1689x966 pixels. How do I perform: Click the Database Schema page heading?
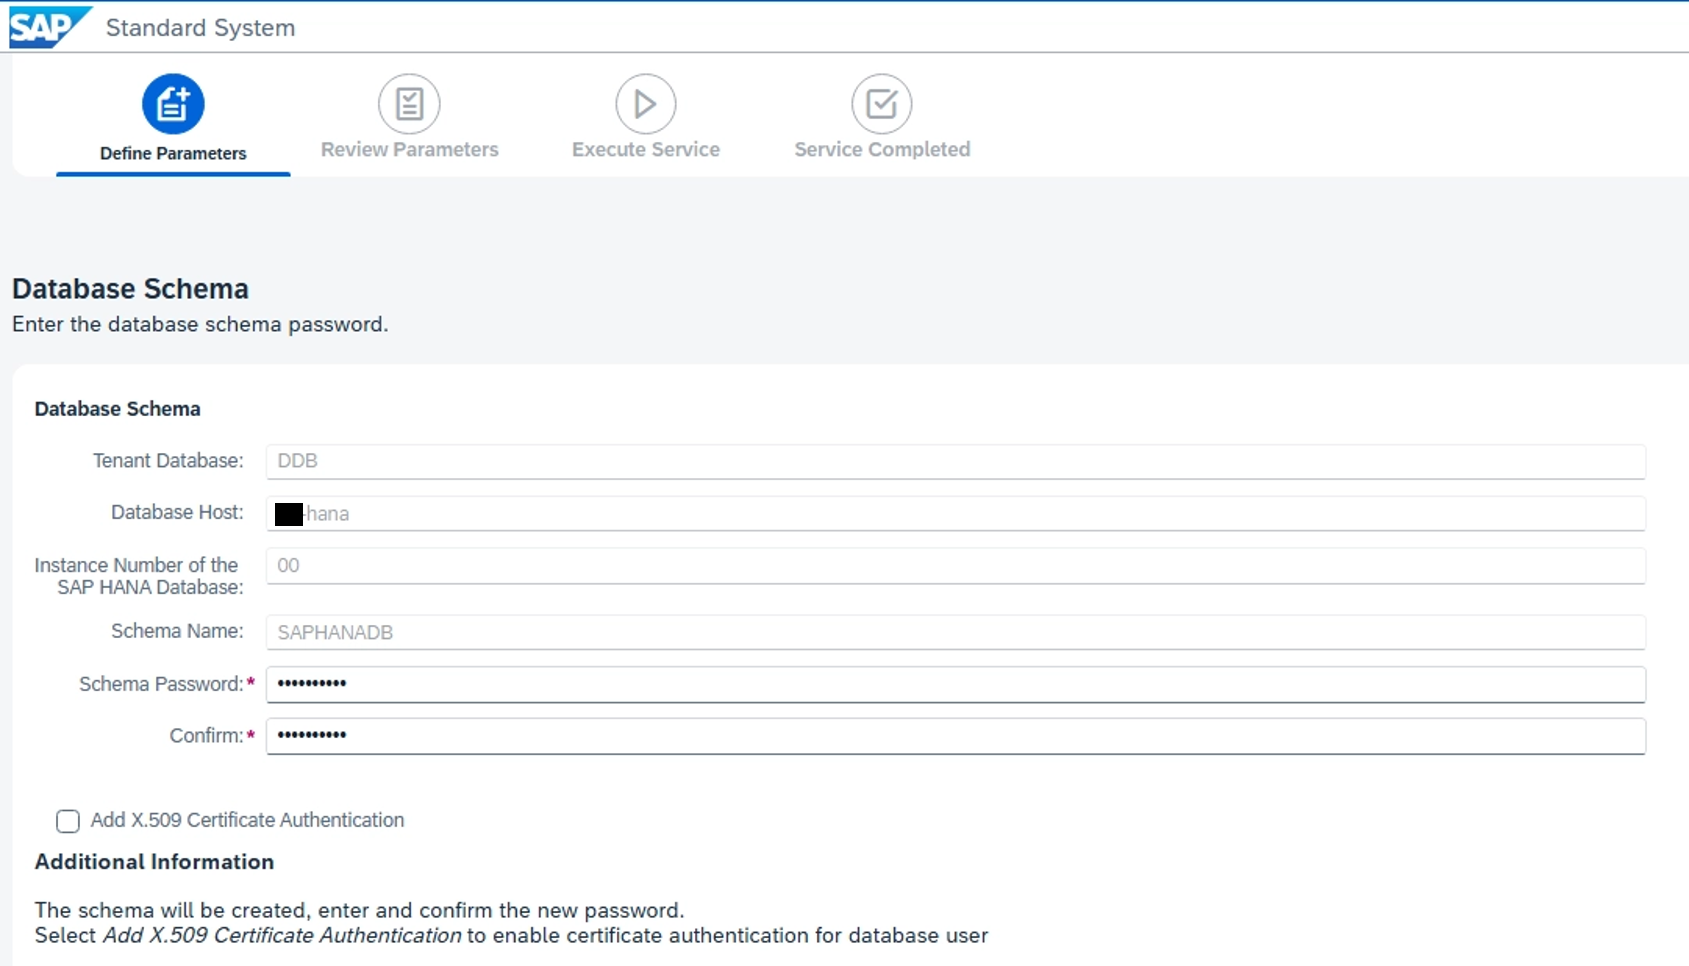(130, 289)
